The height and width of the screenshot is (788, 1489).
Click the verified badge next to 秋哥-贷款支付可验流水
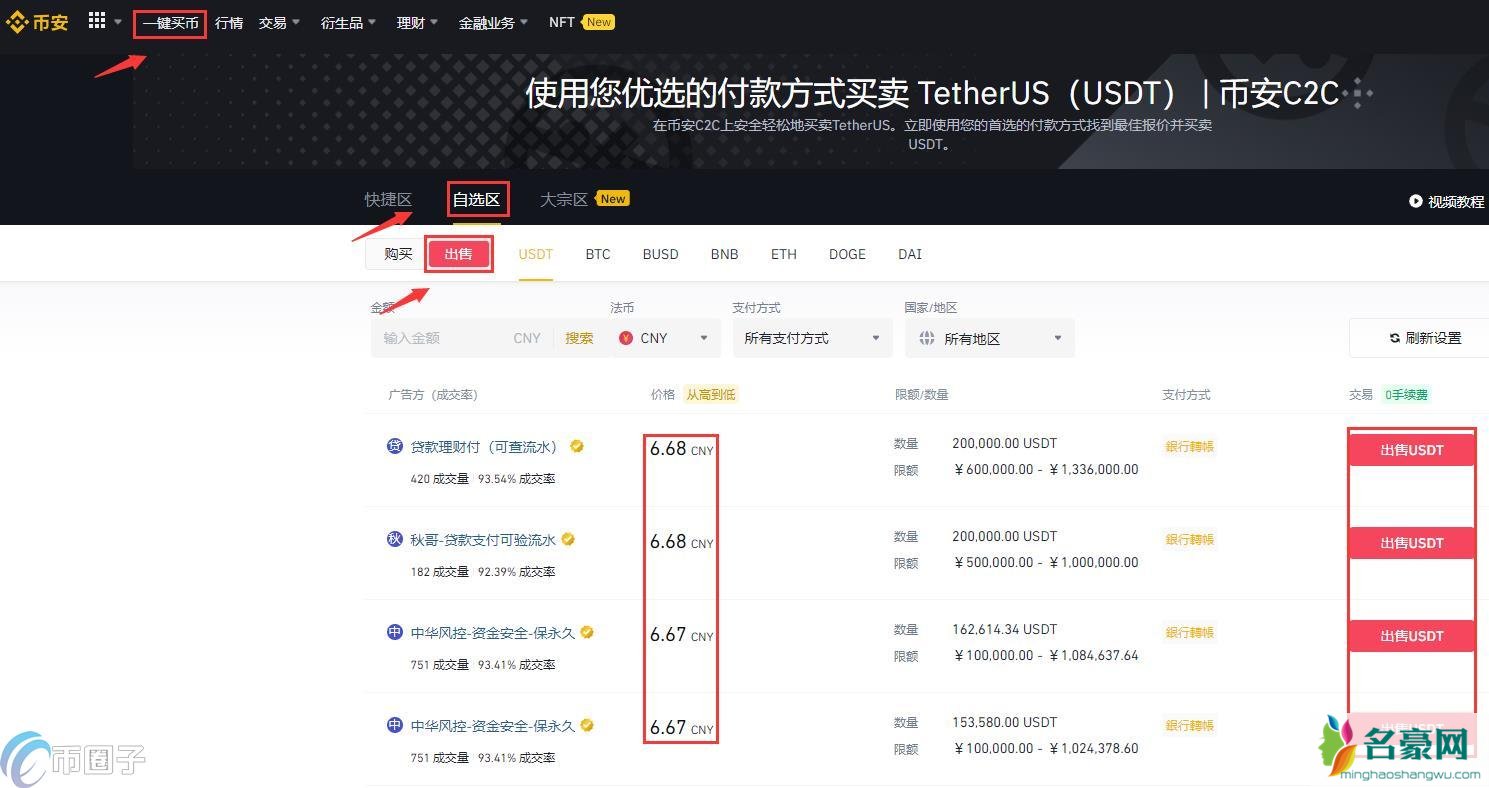click(568, 539)
